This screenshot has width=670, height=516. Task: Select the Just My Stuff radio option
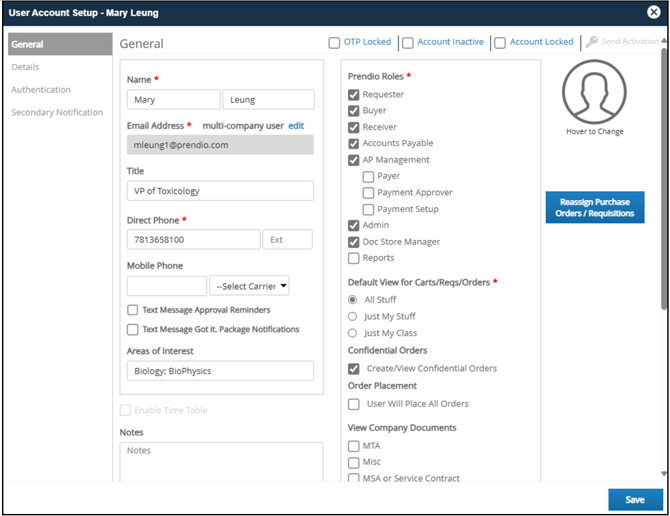(353, 317)
